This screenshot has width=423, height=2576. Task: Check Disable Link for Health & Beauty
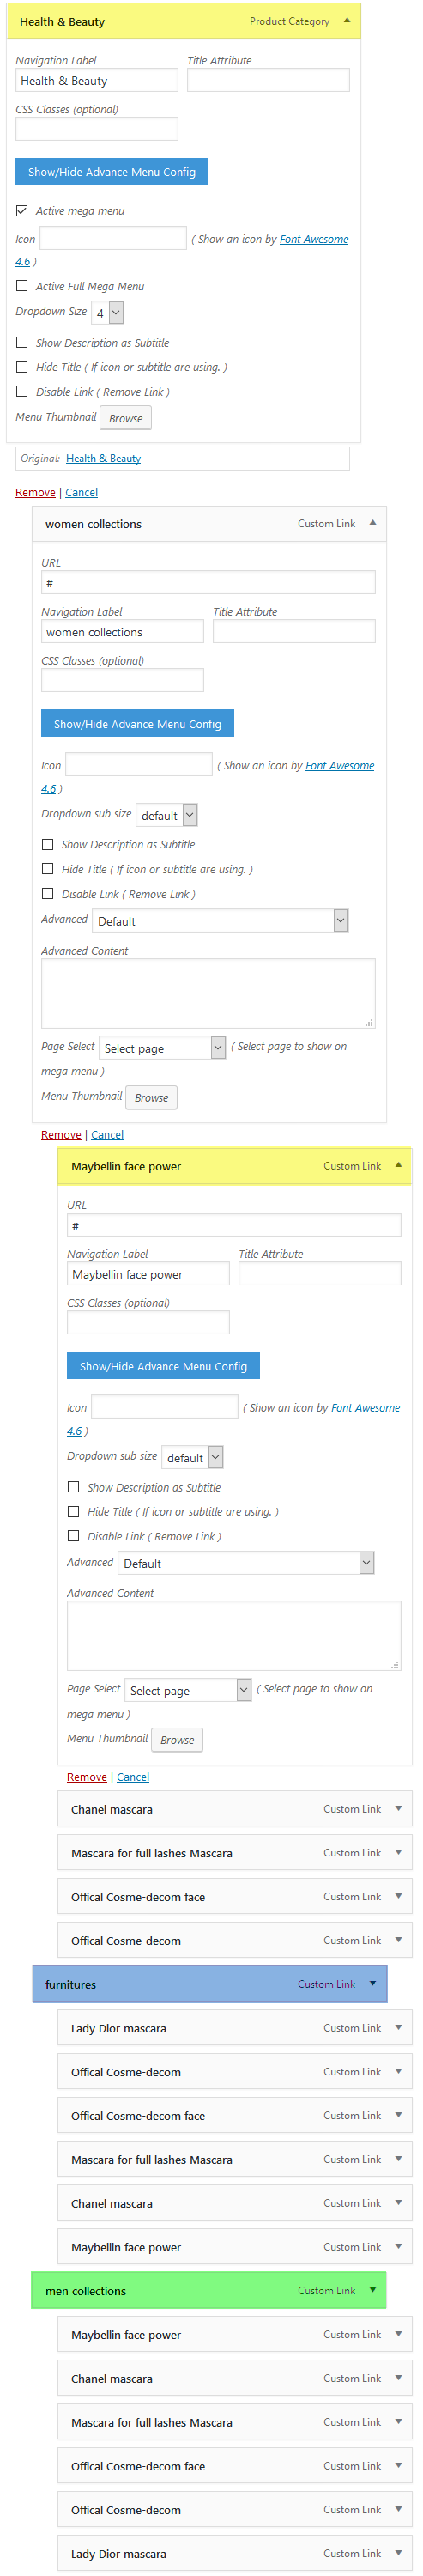22,392
